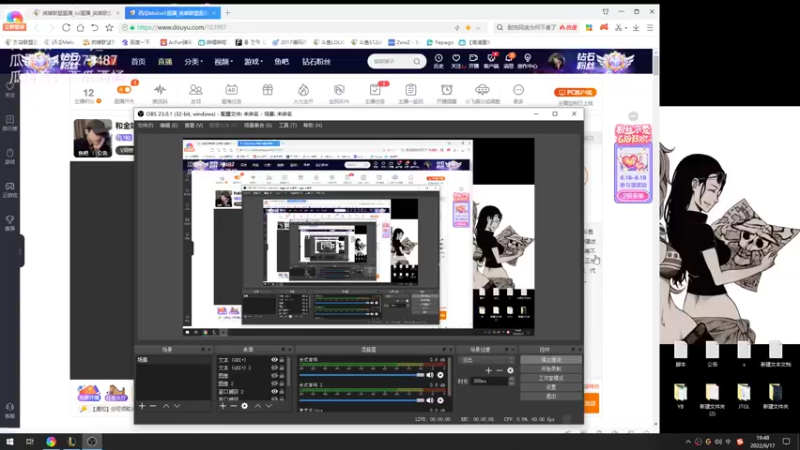Add a new source with Sources plus icon
This screenshot has height=450, width=800.
coord(222,406)
